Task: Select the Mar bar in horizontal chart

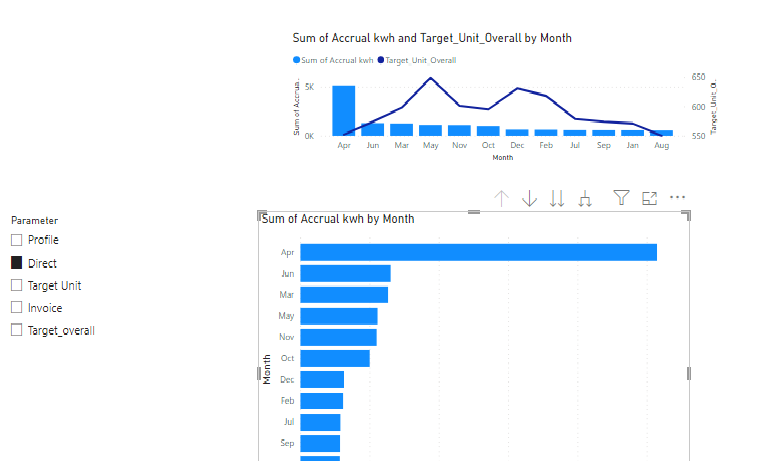Action: coord(344,295)
